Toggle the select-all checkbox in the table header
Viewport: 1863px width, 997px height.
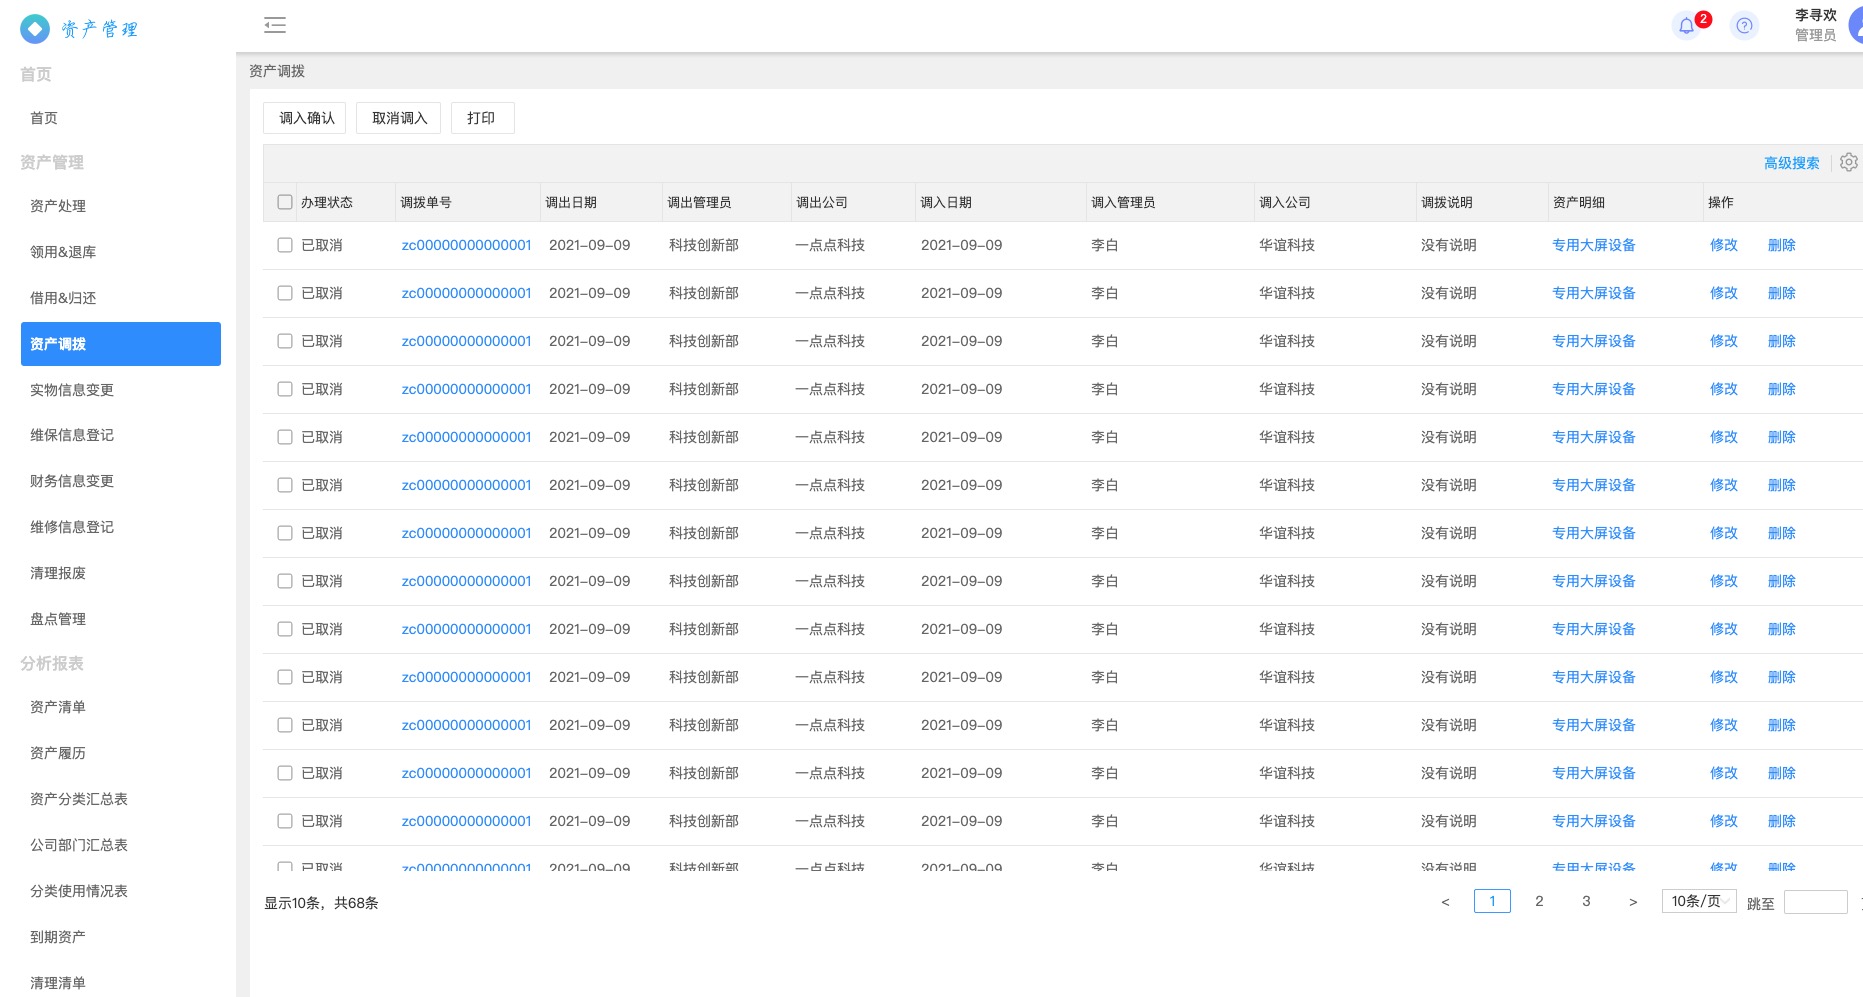coord(285,202)
